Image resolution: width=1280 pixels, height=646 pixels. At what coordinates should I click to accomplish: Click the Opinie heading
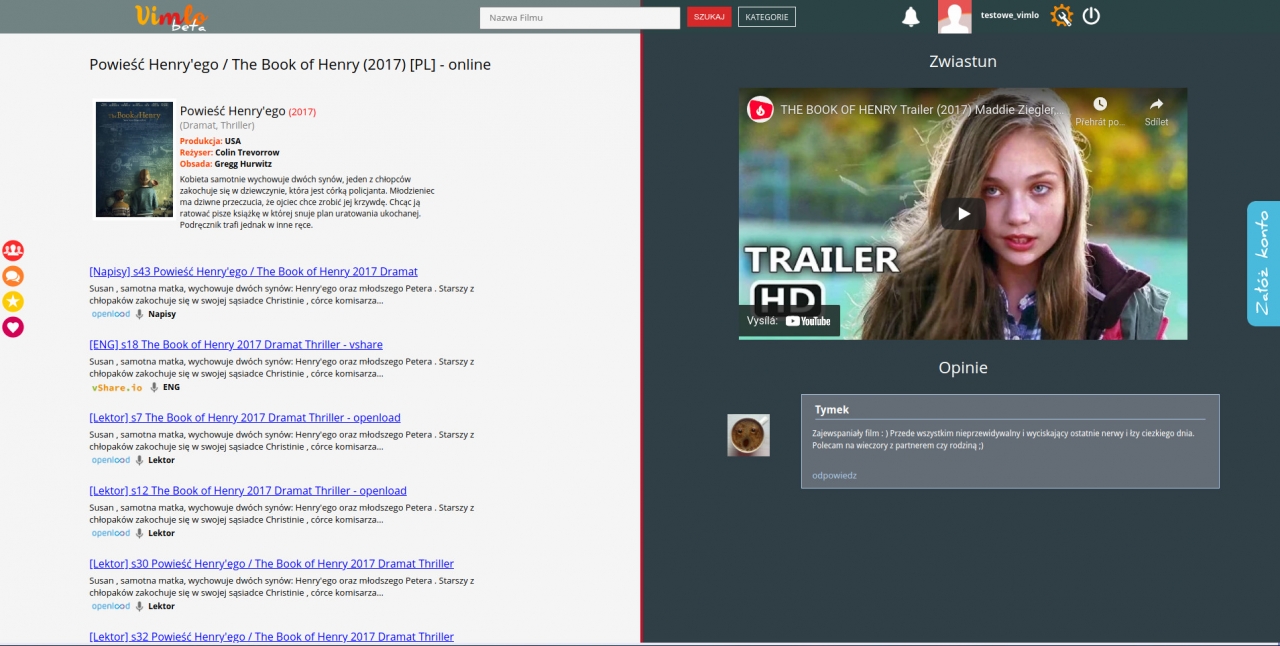click(x=963, y=368)
